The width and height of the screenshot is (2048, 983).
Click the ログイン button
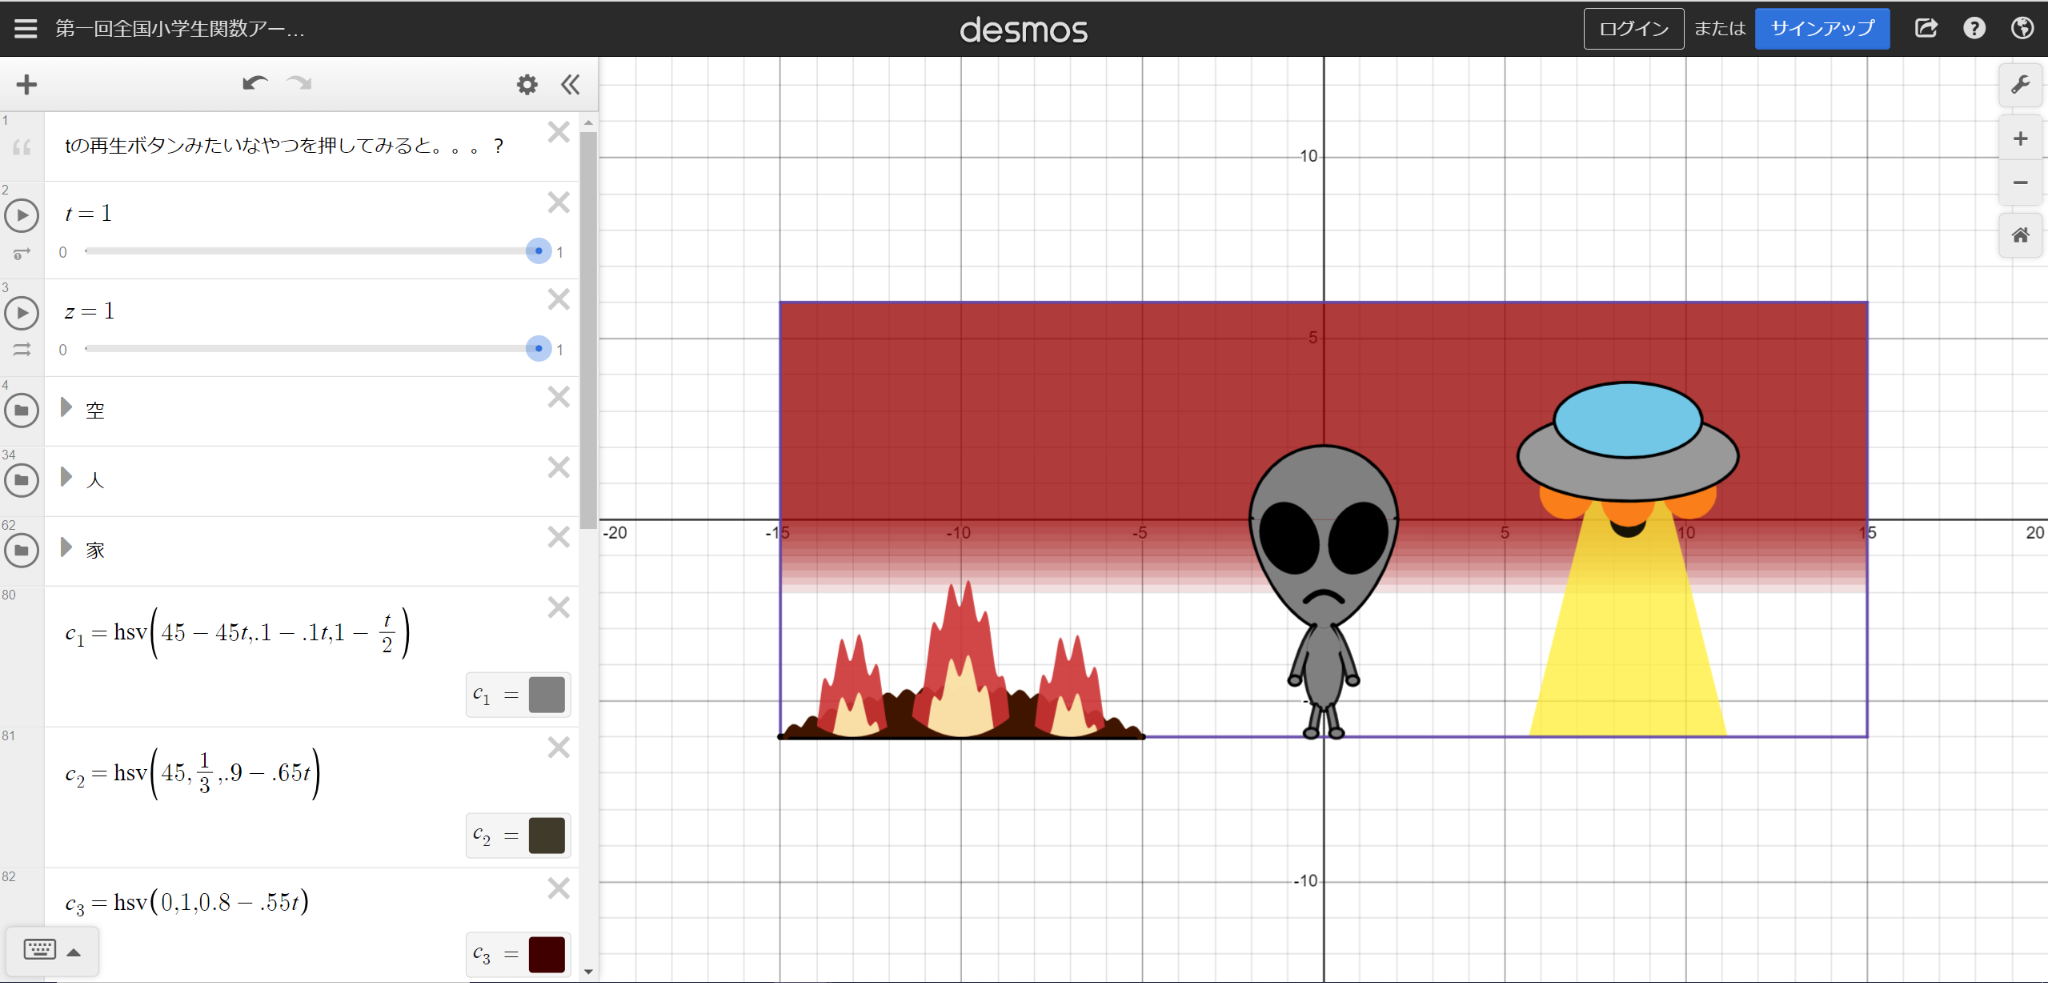coord(1634,28)
